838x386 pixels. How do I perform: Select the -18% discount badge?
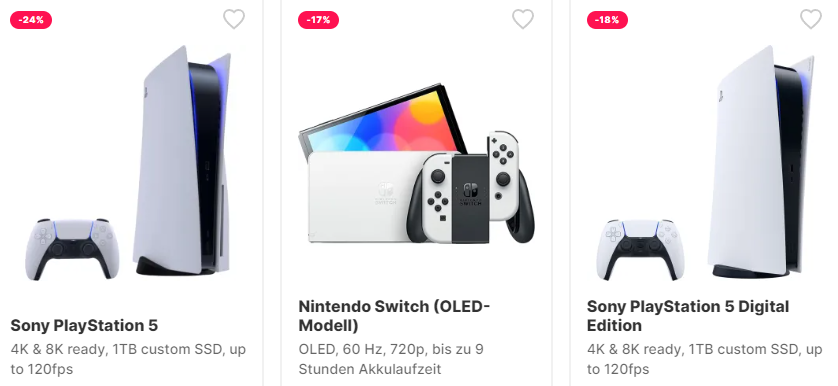(607, 20)
